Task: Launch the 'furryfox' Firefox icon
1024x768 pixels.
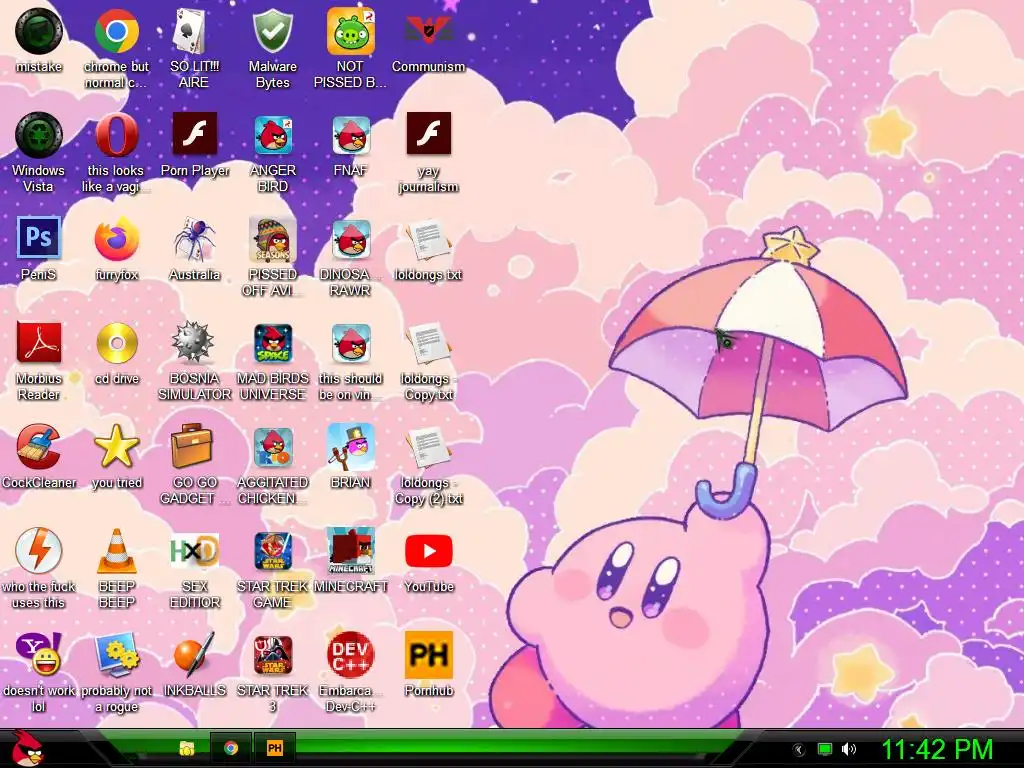Action: [x=116, y=238]
